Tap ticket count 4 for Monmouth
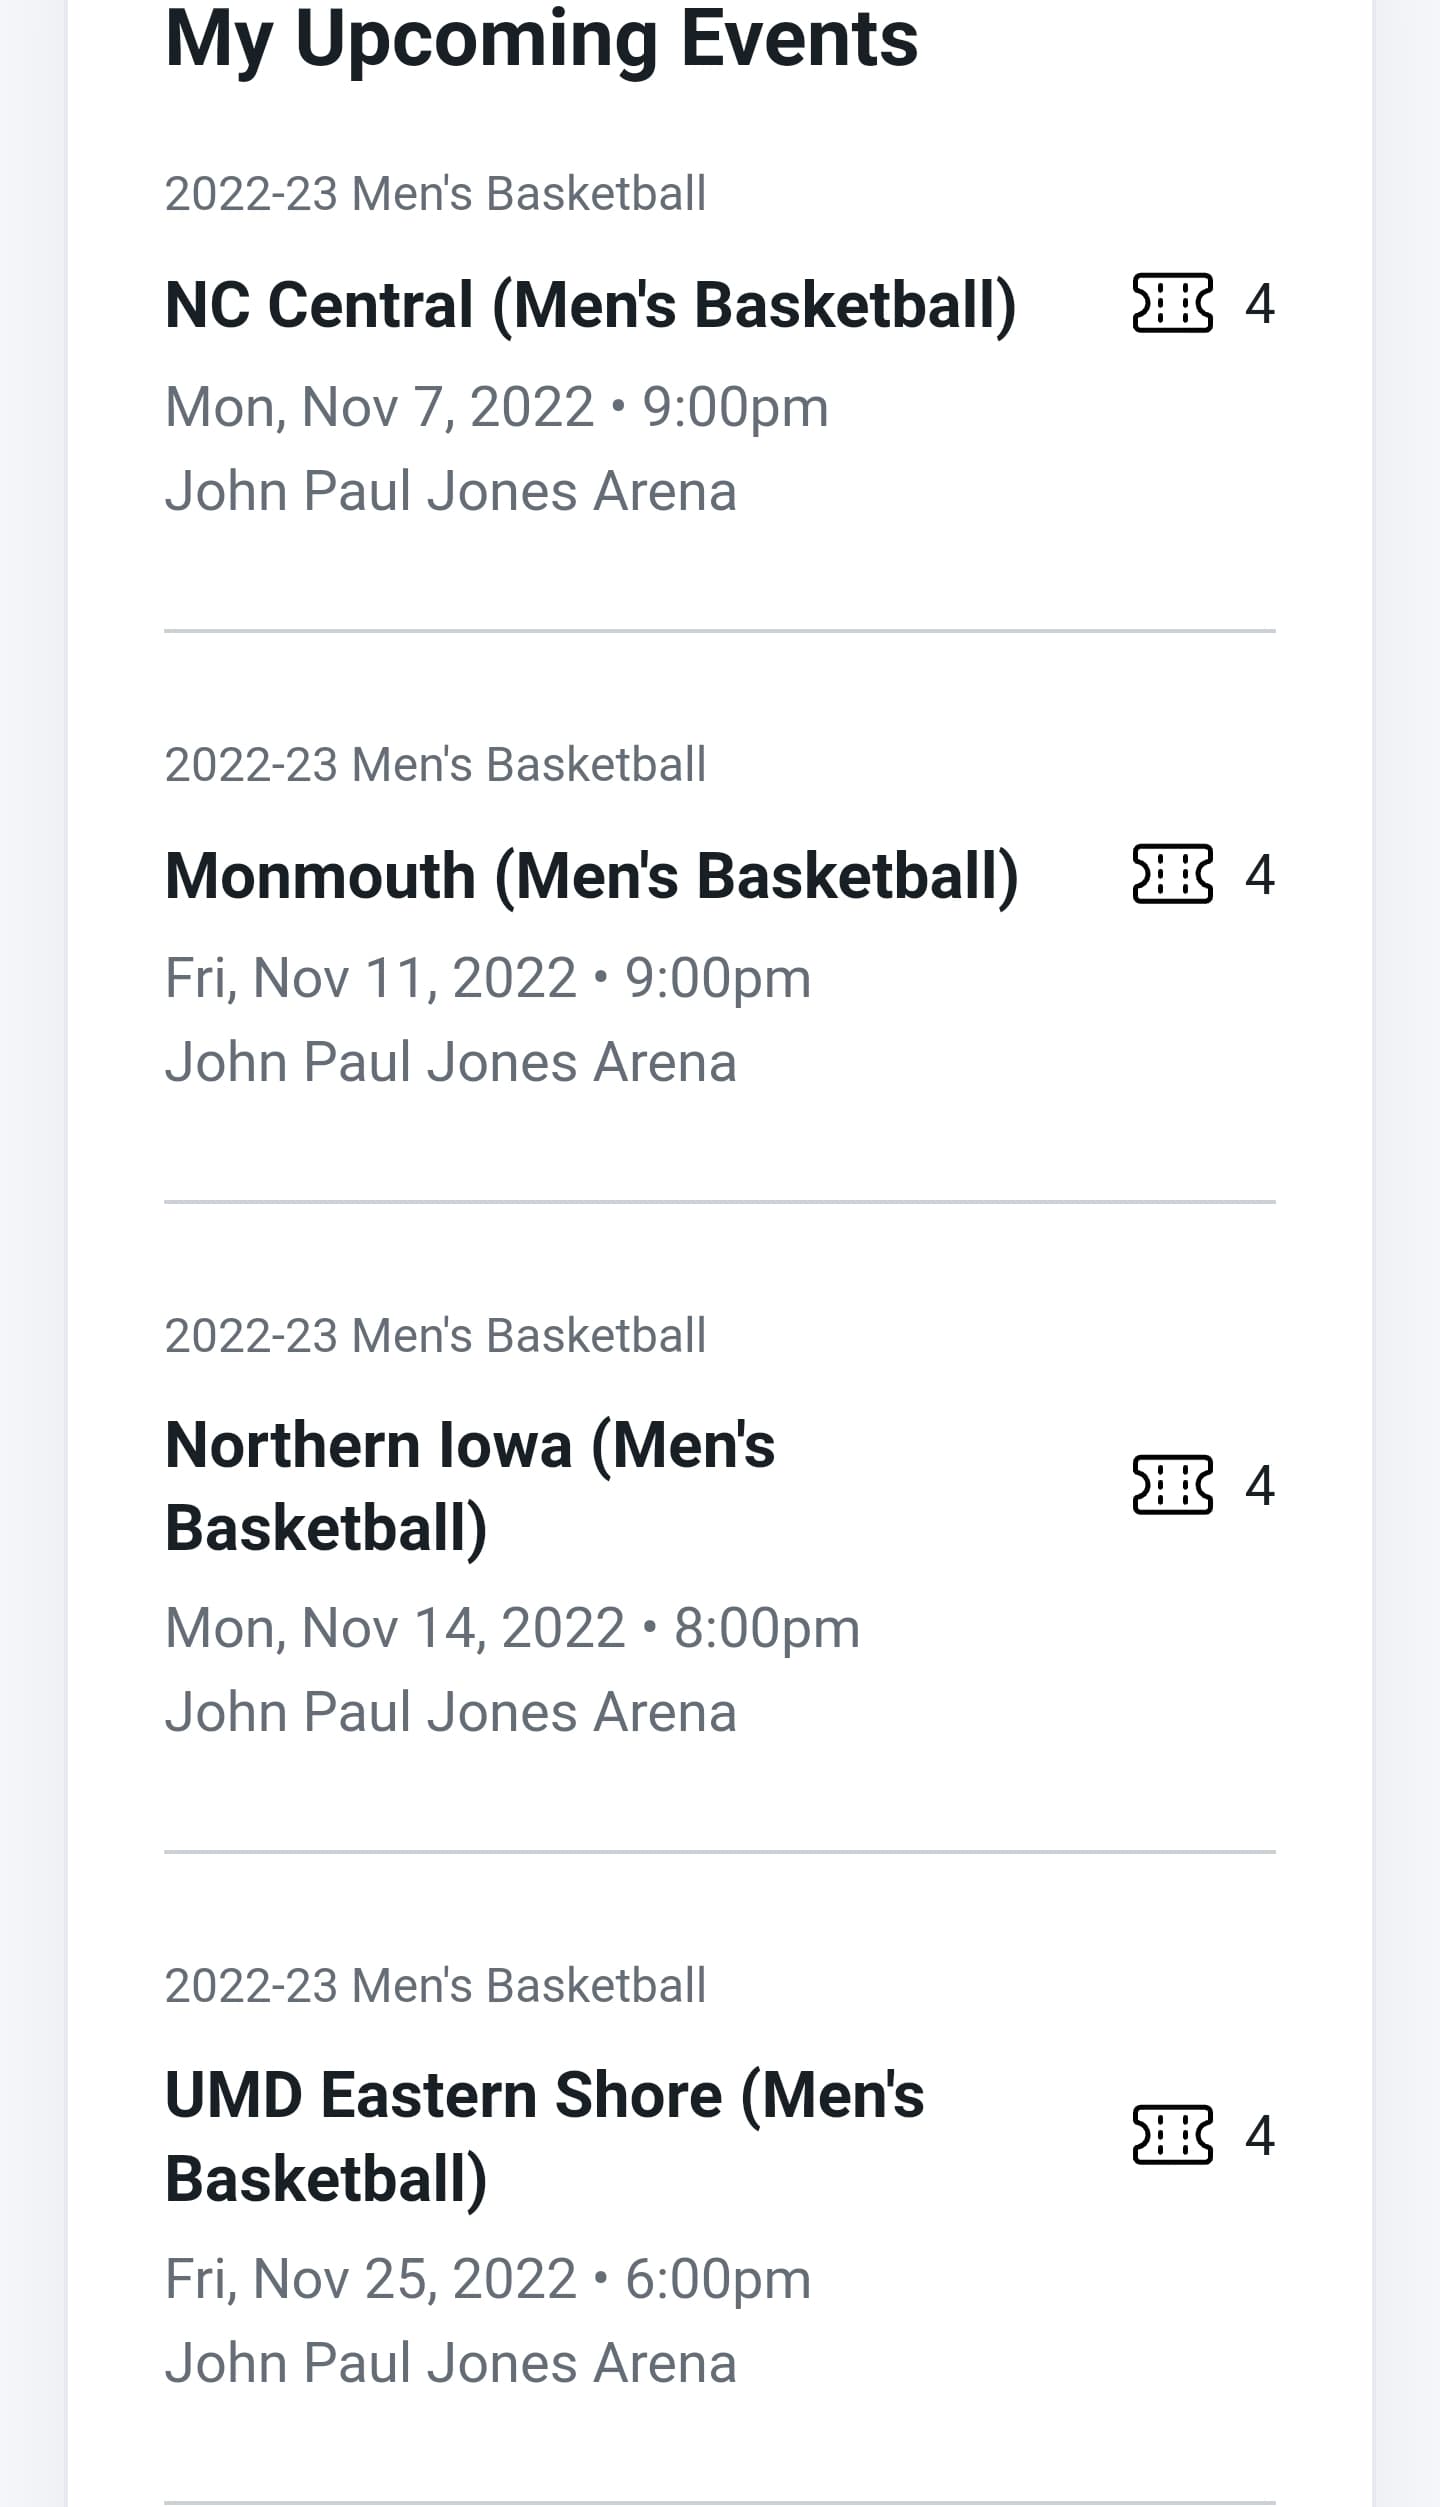 click(x=1260, y=875)
